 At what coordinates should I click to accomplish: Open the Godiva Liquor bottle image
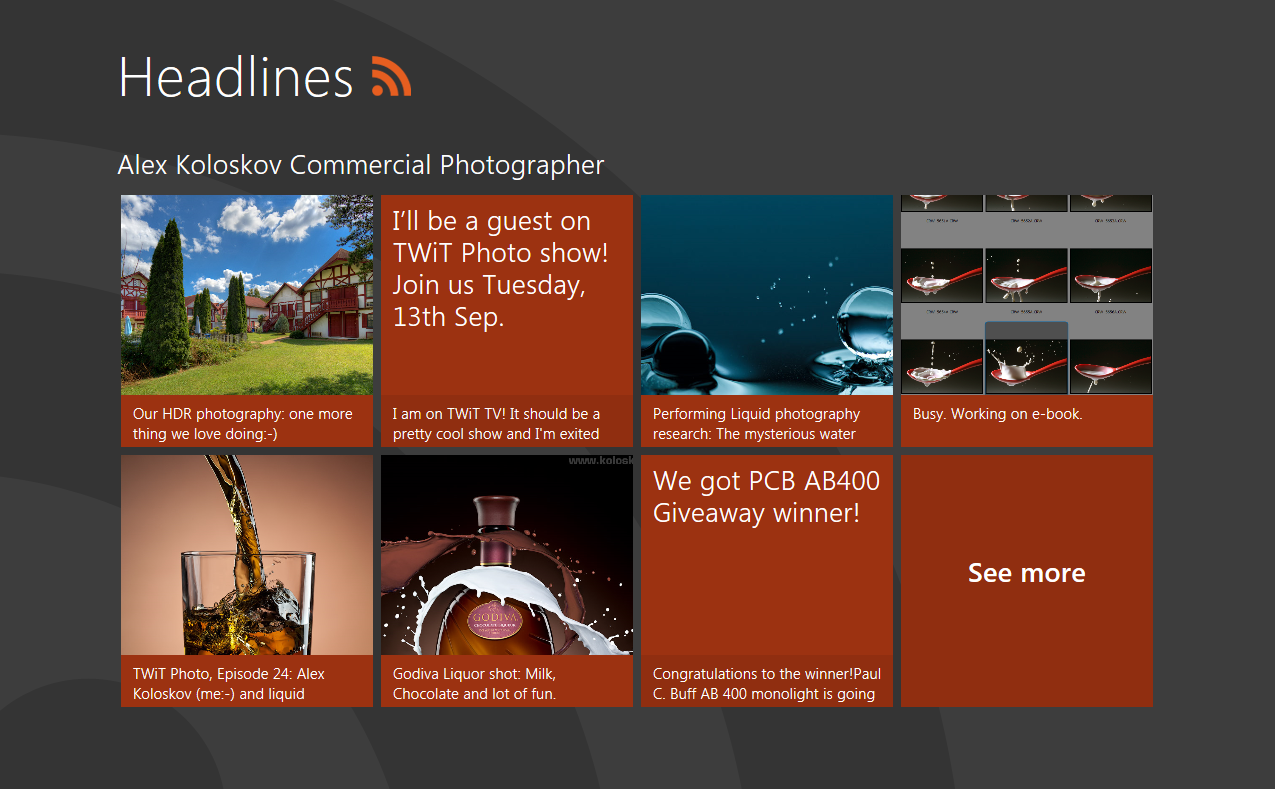[x=507, y=555]
